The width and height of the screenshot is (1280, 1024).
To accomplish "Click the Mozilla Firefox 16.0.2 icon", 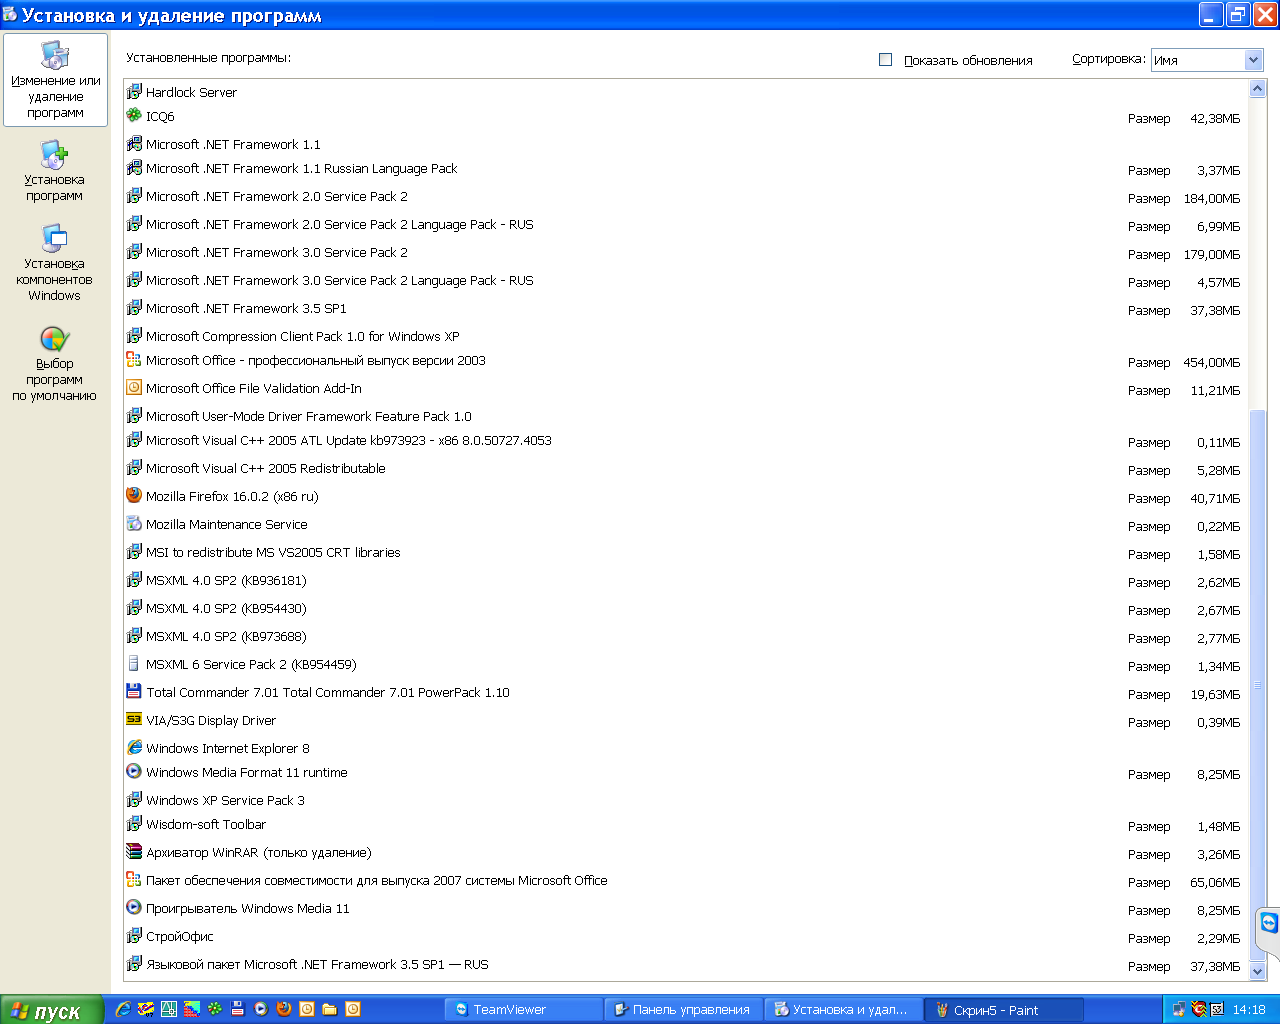I will coord(134,495).
